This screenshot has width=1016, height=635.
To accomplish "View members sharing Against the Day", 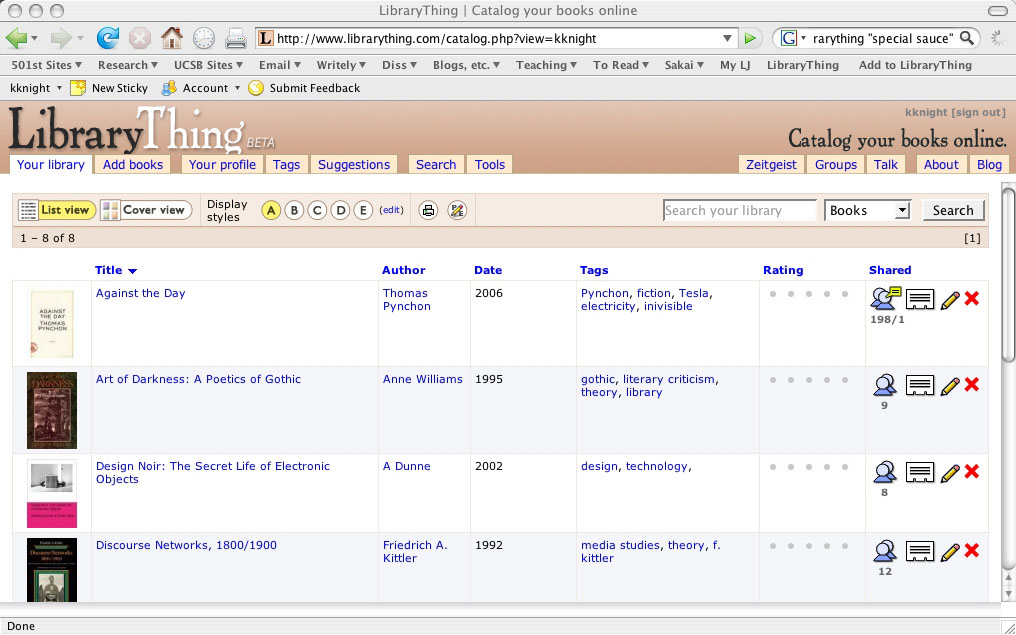I will (x=885, y=299).
